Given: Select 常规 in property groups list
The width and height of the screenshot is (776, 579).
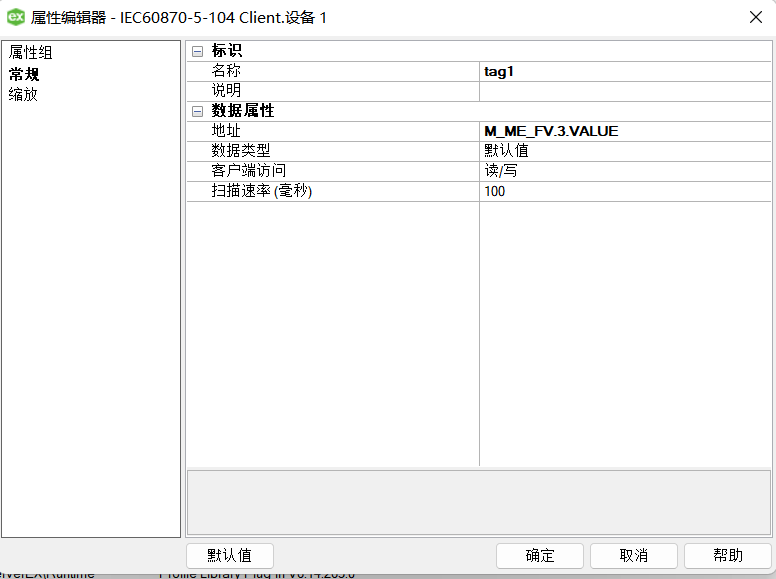Looking at the screenshot, I should point(24,73).
